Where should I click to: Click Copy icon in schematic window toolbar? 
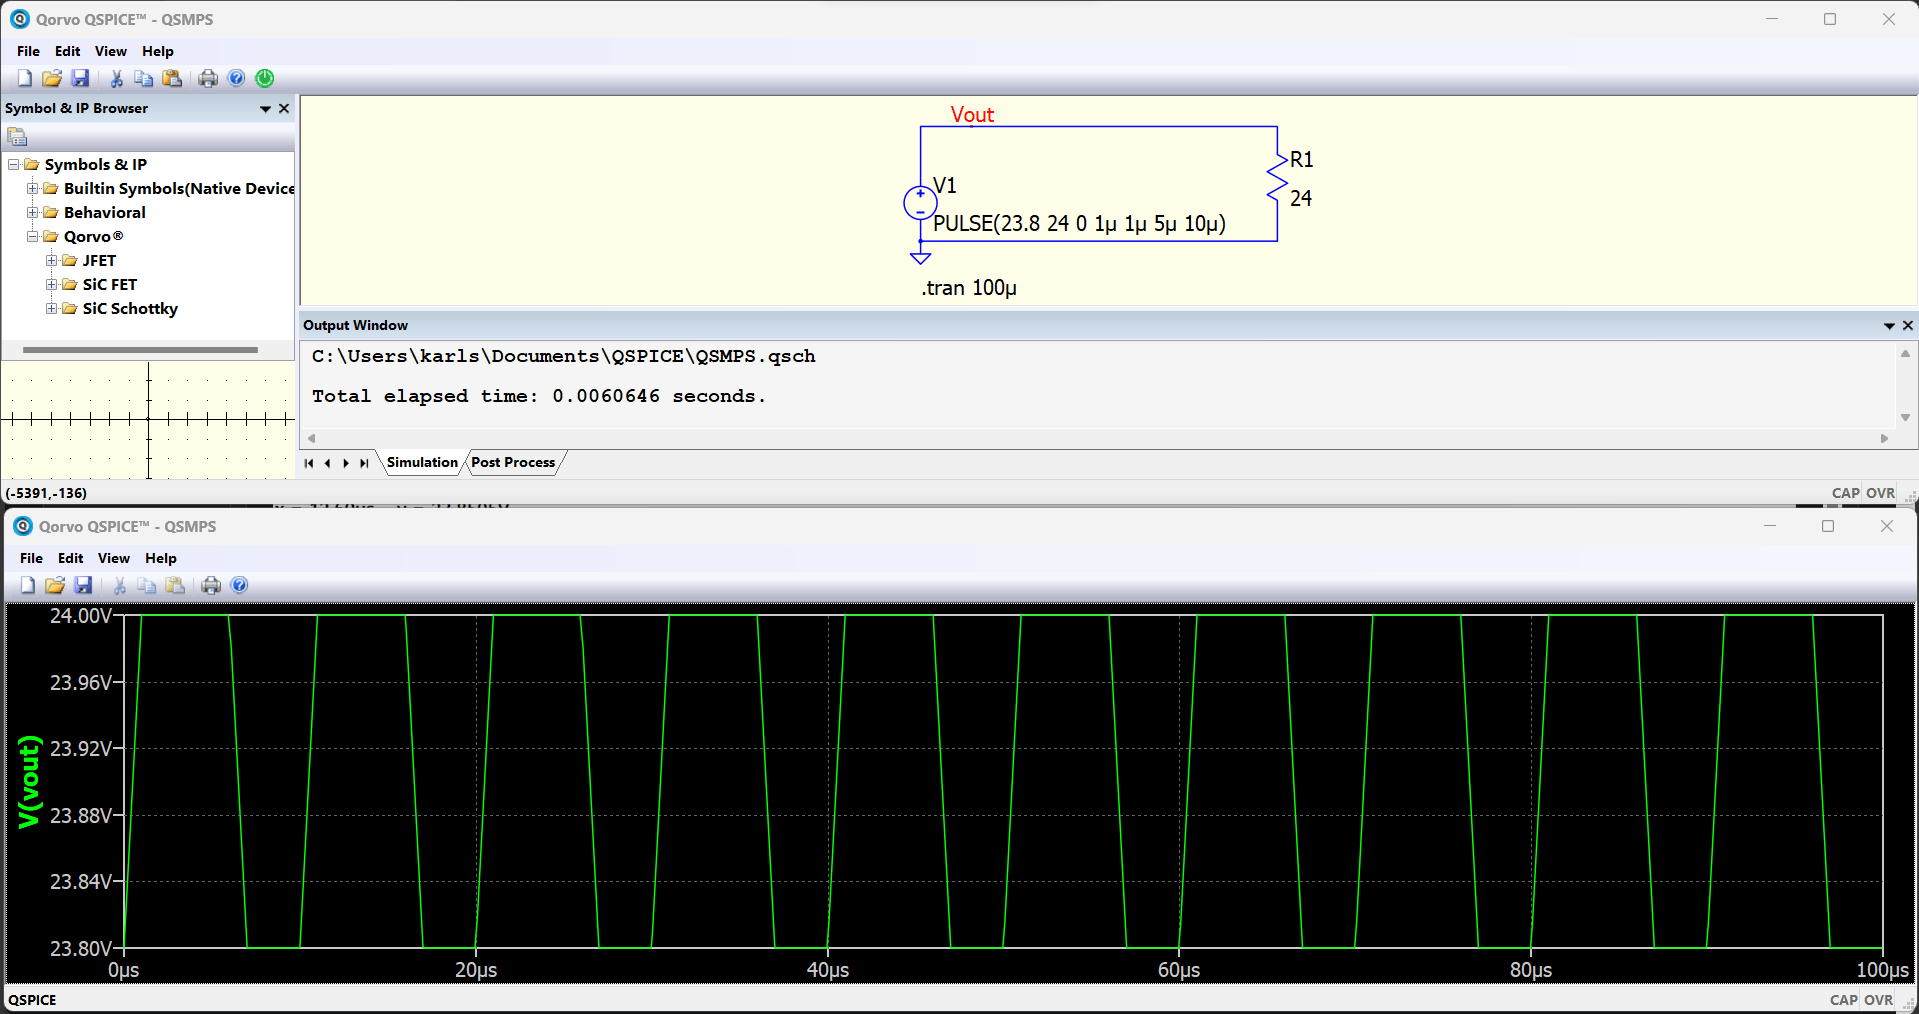(x=143, y=78)
